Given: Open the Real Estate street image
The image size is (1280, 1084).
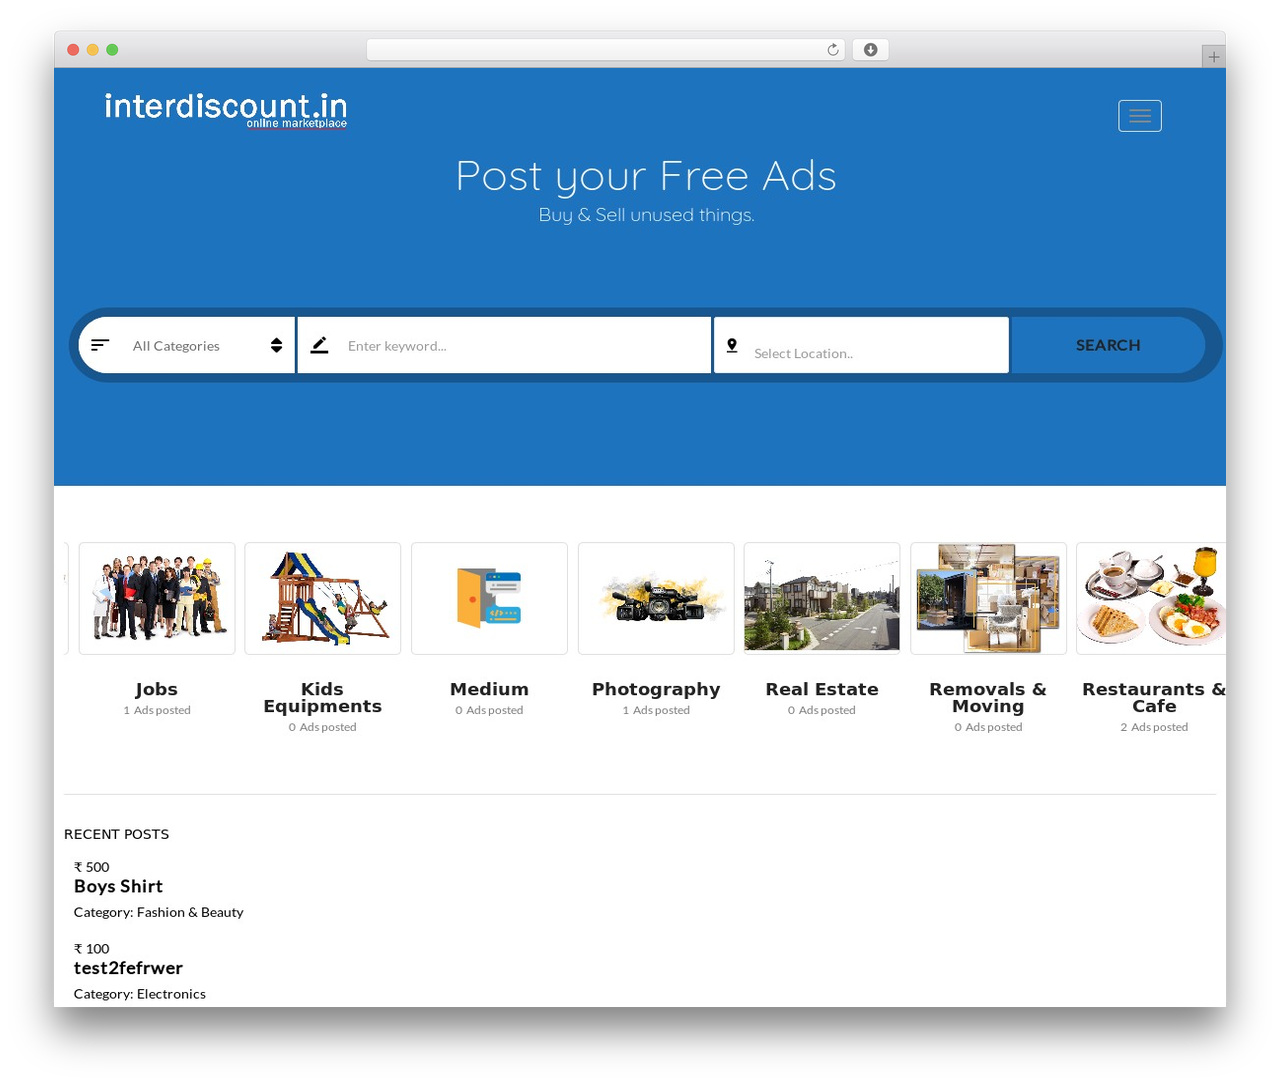Looking at the screenshot, I should point(822,599).
